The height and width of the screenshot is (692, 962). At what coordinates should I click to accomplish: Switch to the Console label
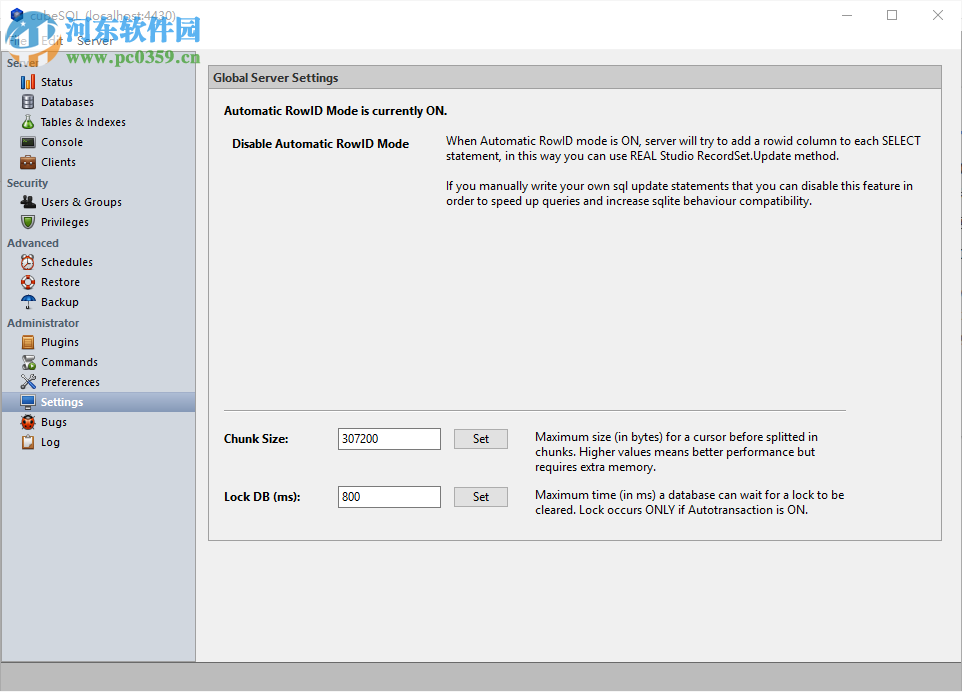(62, 142)
